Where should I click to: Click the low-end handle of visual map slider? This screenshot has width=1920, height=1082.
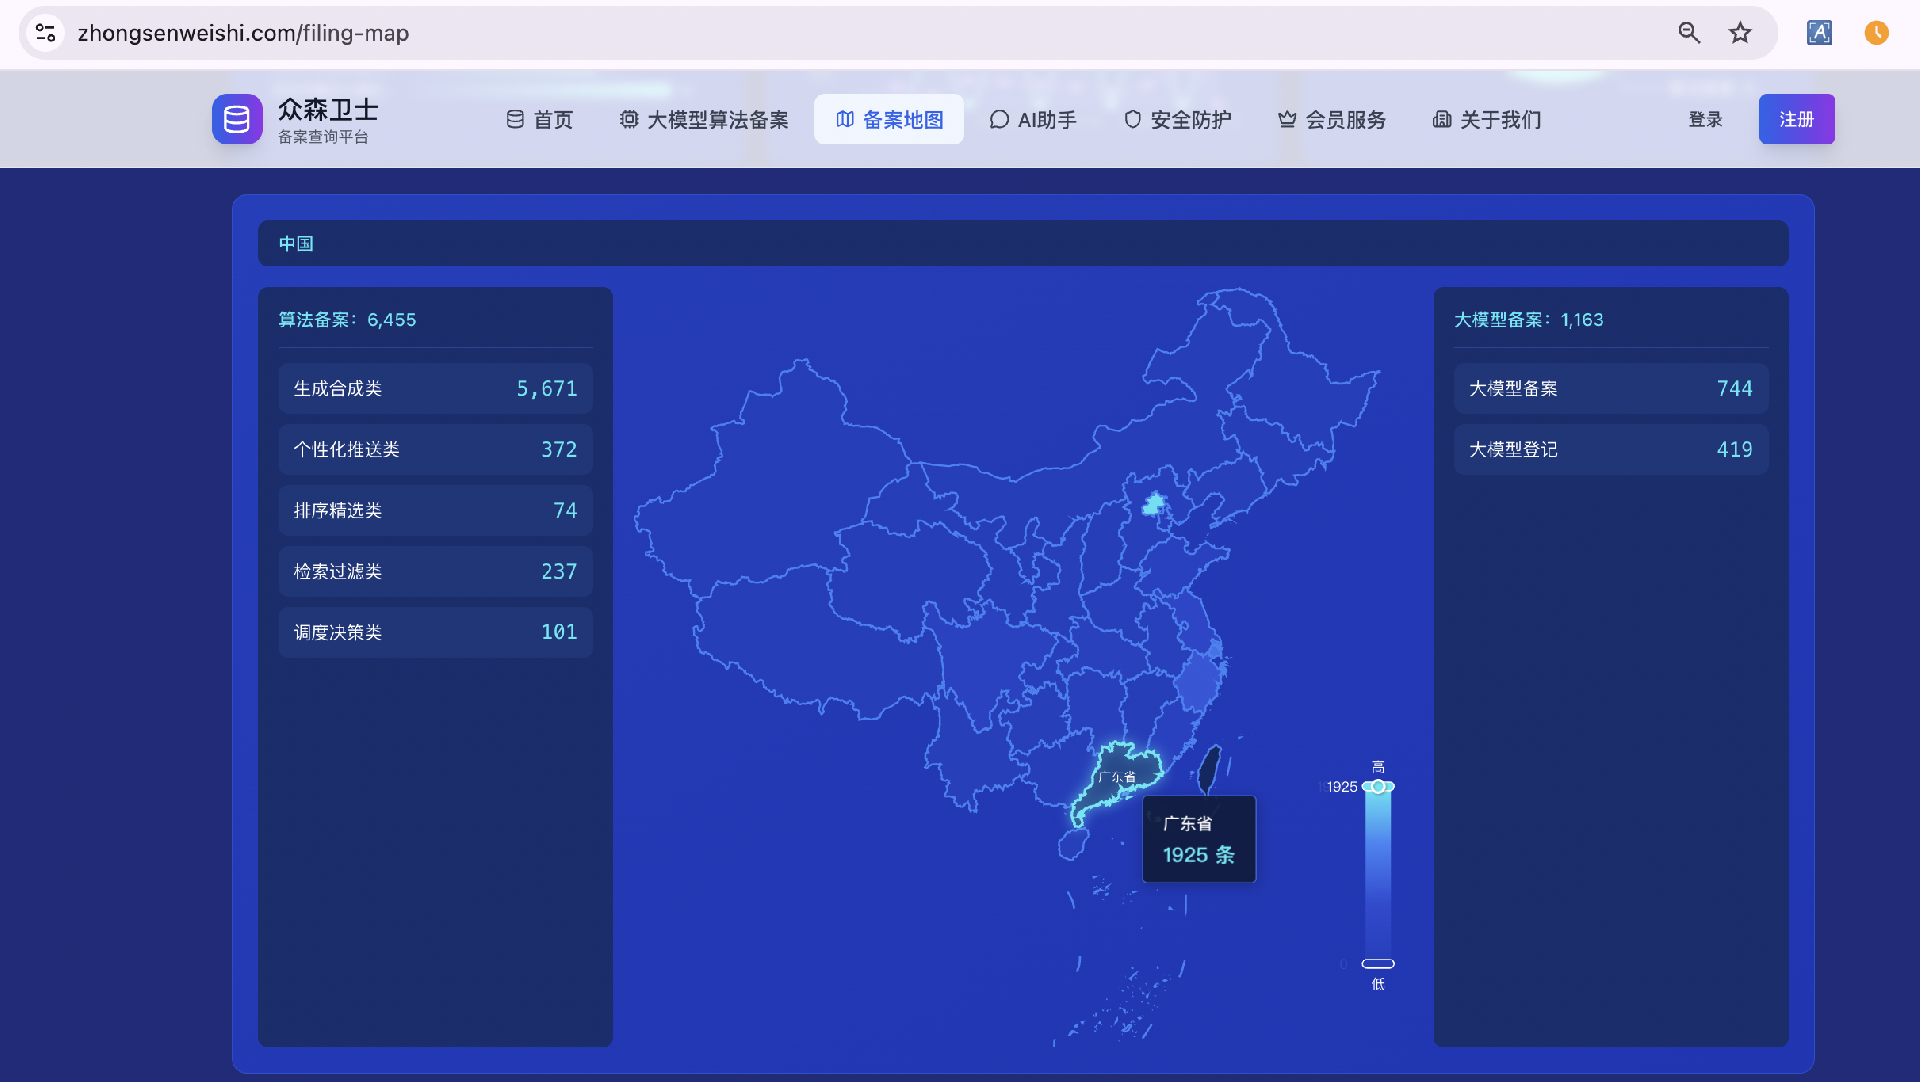(x=1378, y=964)
